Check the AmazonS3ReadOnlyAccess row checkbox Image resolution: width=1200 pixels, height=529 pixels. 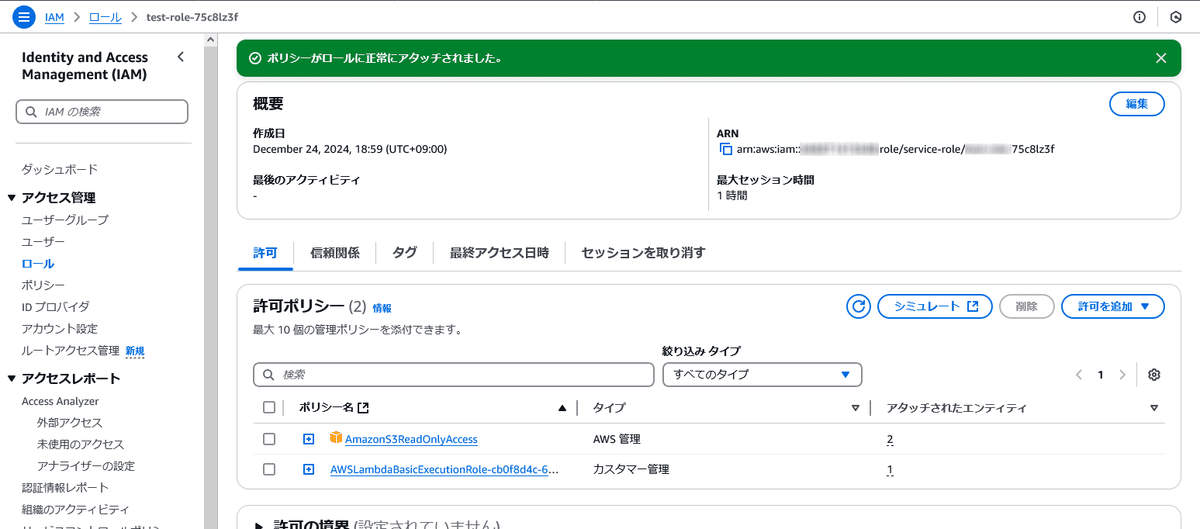269,439
